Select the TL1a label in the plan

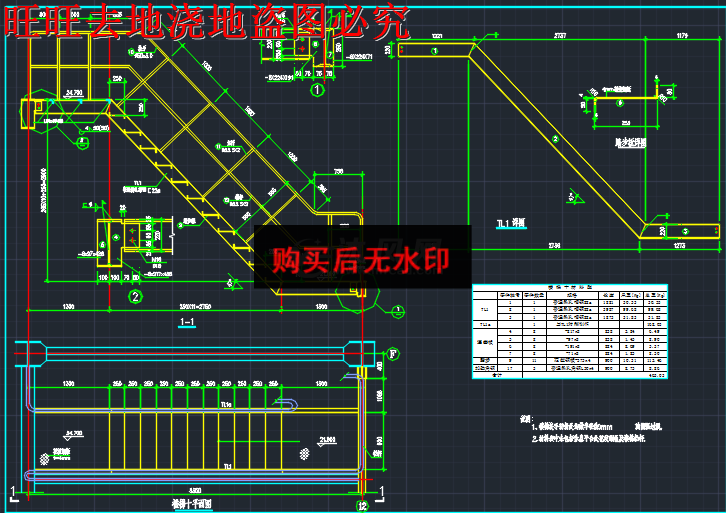[225, 405]
